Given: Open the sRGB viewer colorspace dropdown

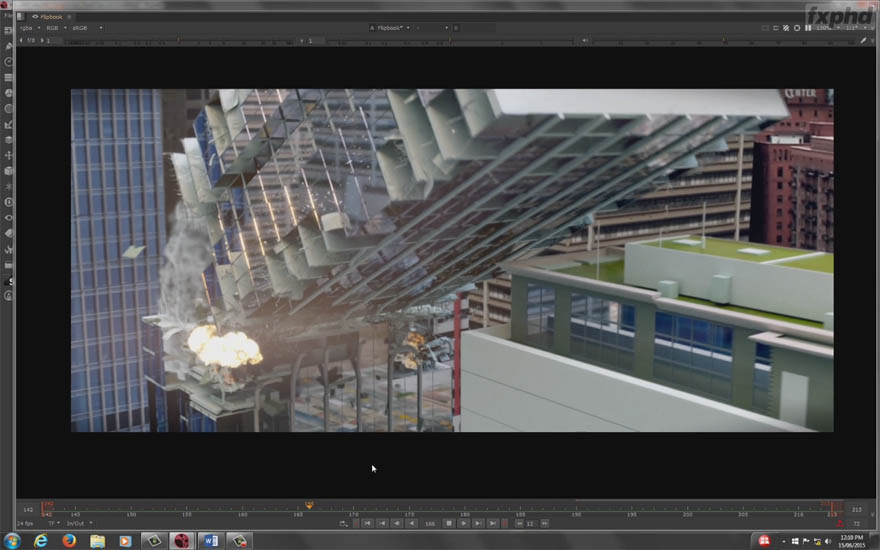Looking at the screenshot, I should coord(87,28).
